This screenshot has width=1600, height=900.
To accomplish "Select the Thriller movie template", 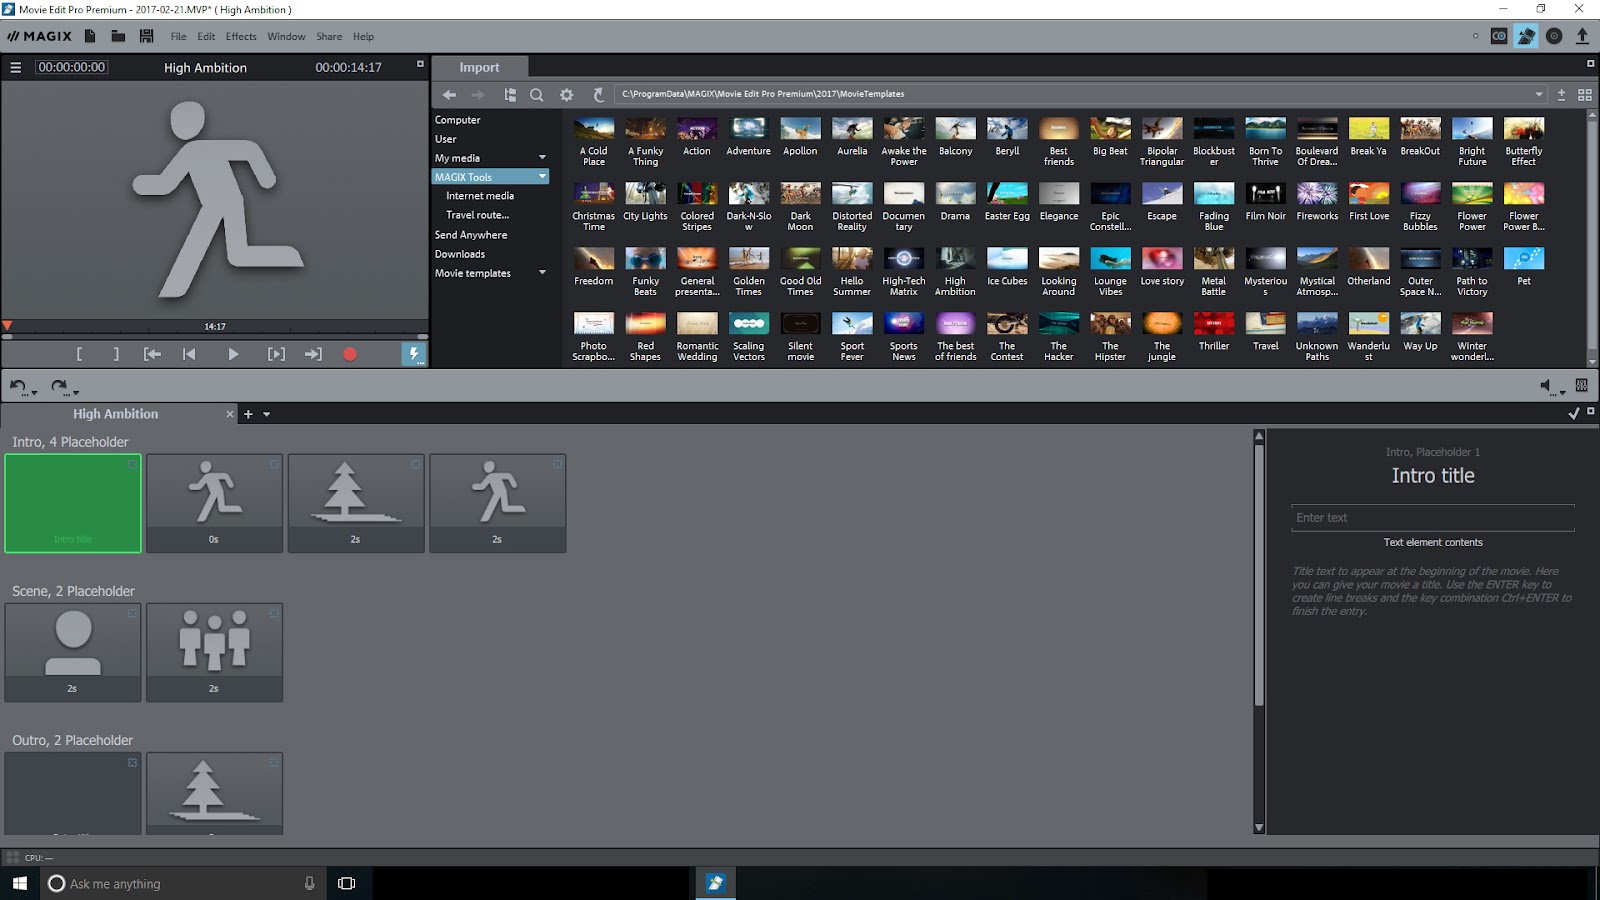I will point(1214,332).
